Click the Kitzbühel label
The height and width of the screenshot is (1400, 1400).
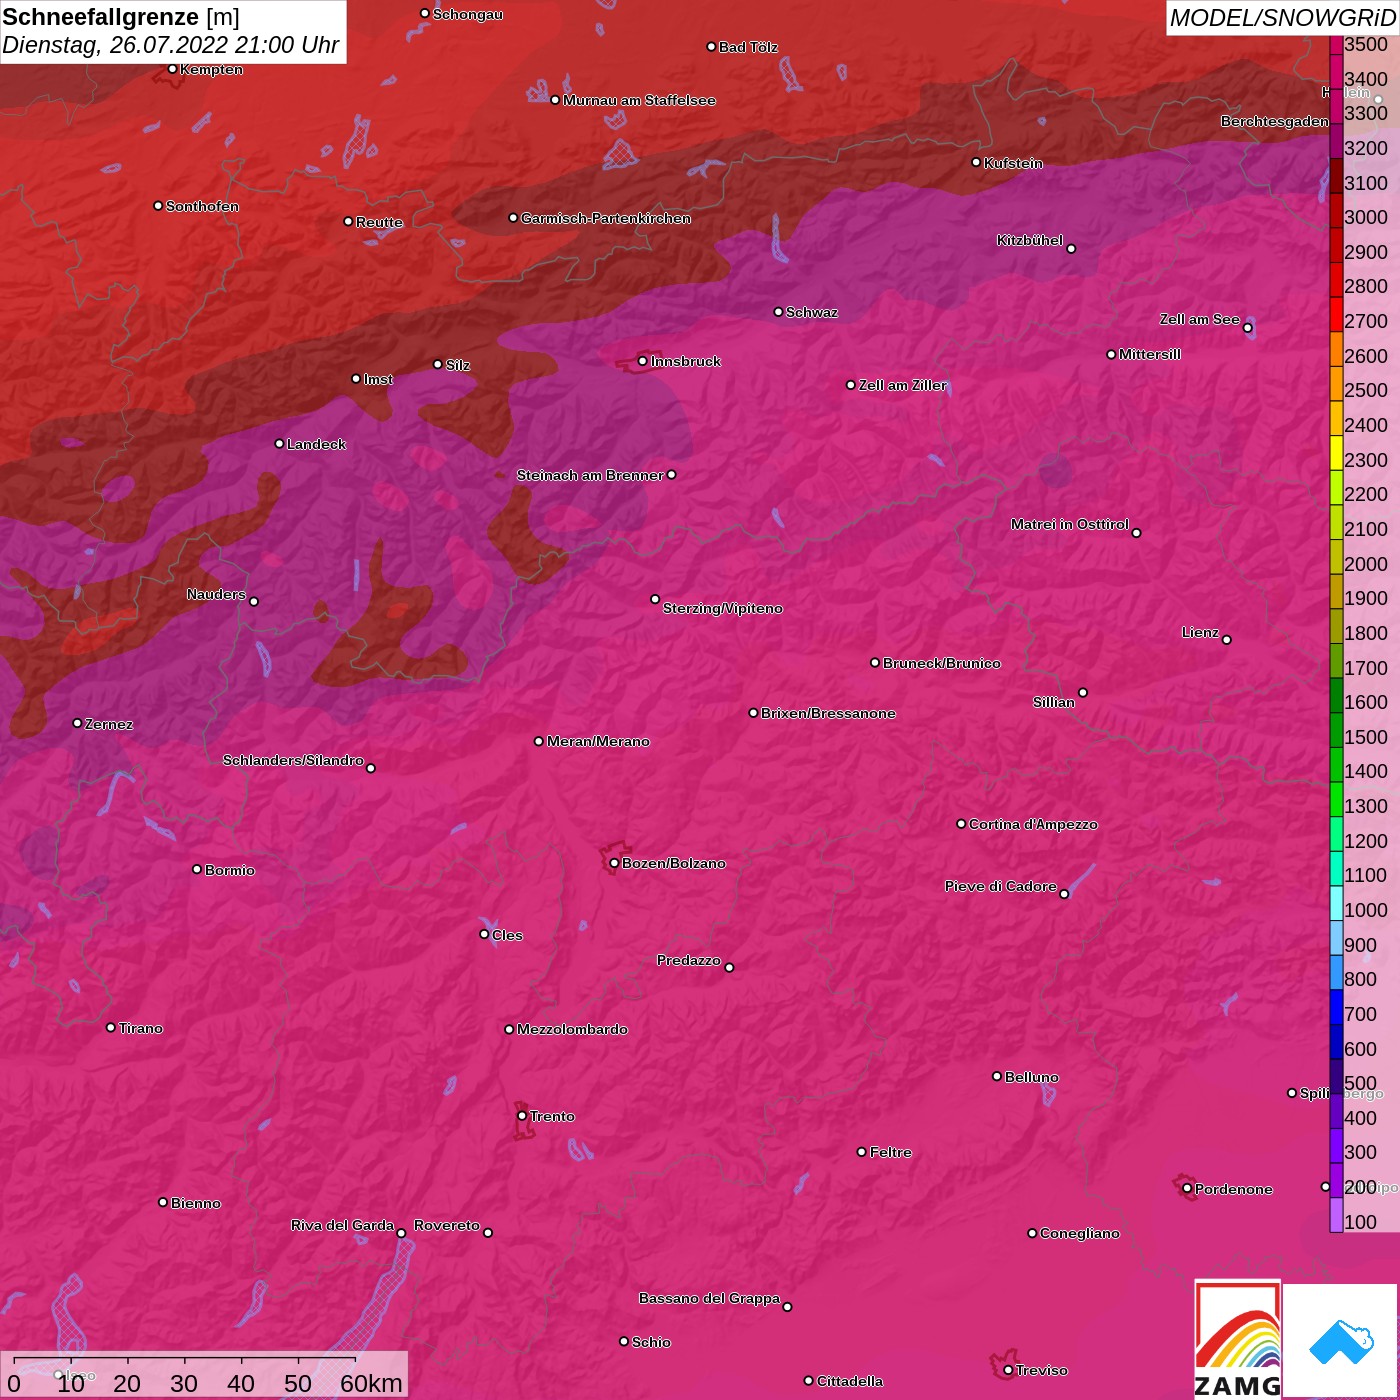1030,240
